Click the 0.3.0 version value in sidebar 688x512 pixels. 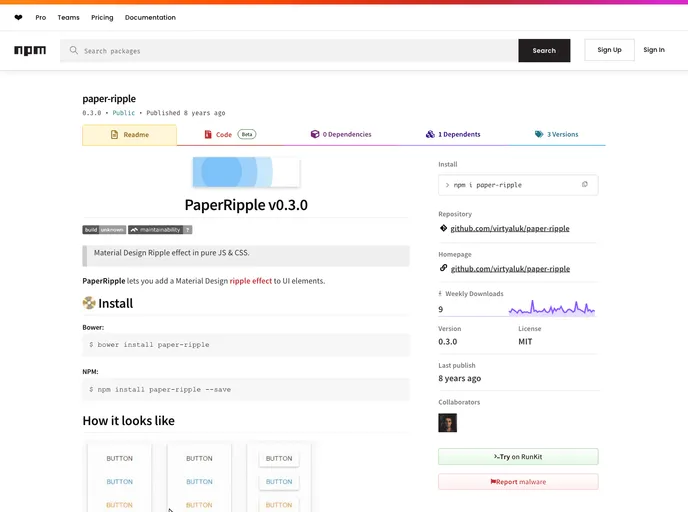click(448, 341)
